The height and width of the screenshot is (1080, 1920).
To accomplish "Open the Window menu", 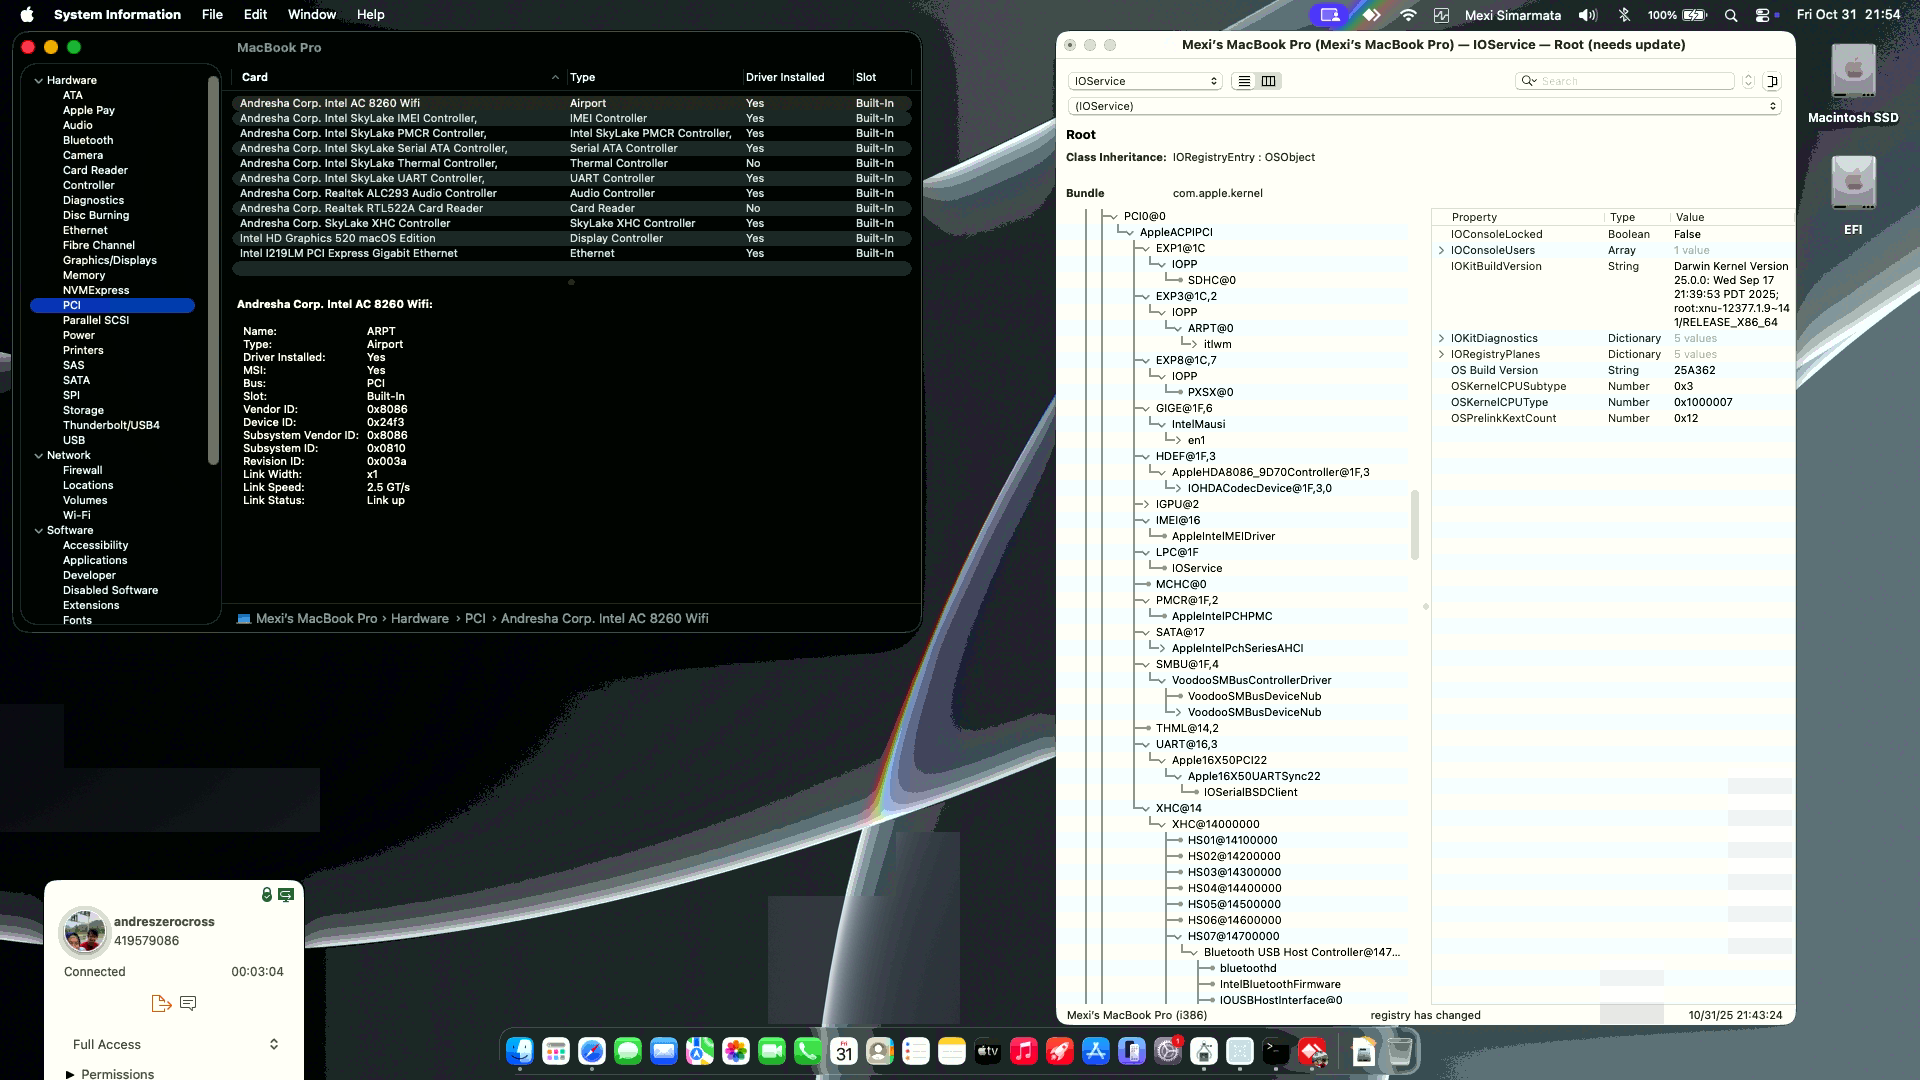I will coord(312,15).
